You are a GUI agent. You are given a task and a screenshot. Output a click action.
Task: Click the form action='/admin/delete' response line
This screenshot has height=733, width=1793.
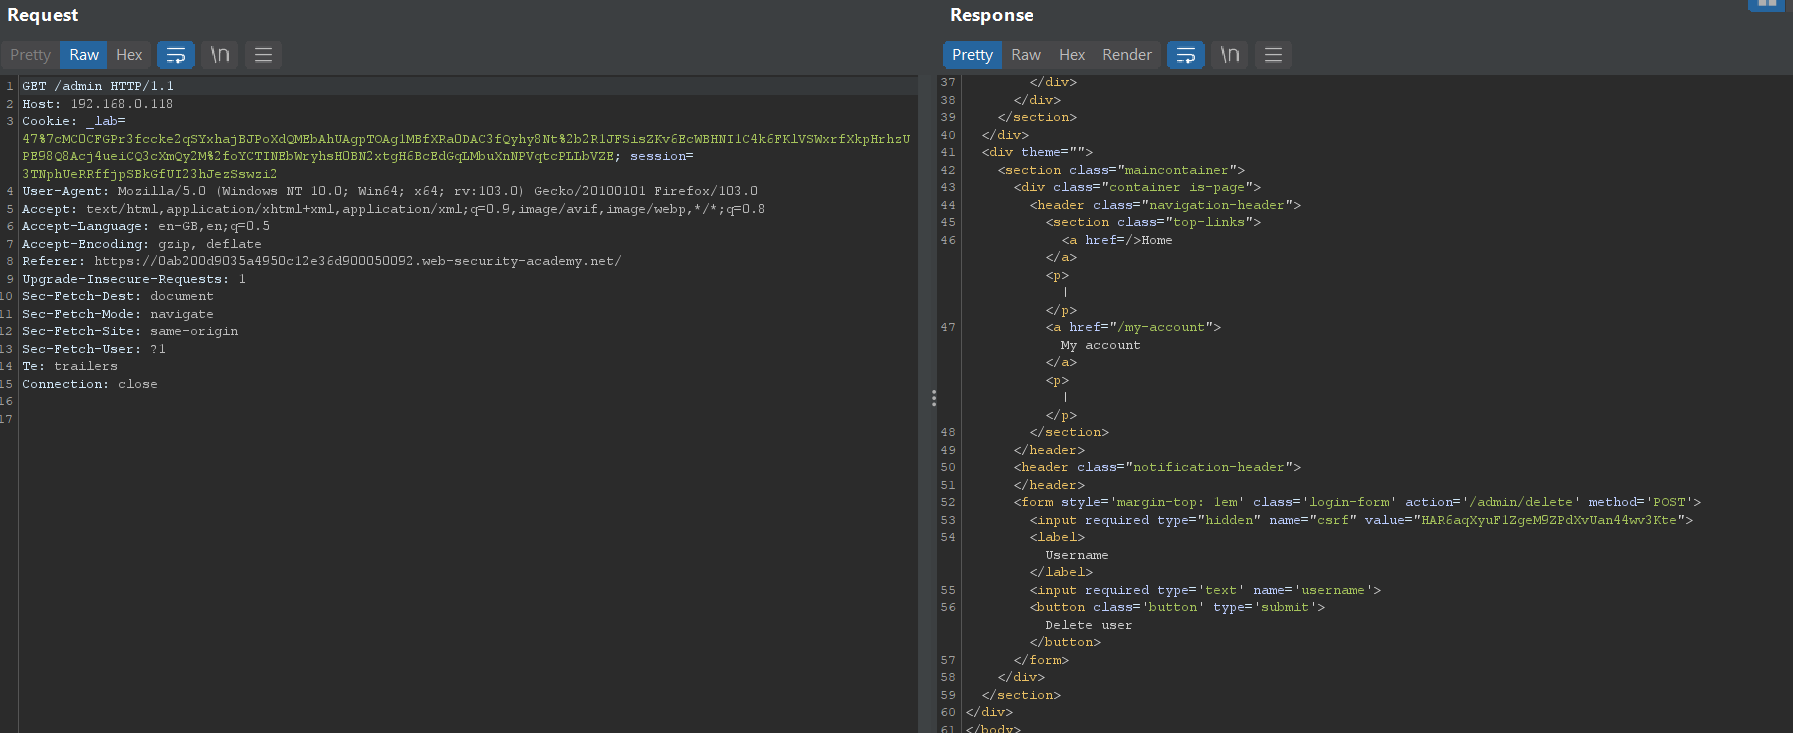tap(1357, 502)
